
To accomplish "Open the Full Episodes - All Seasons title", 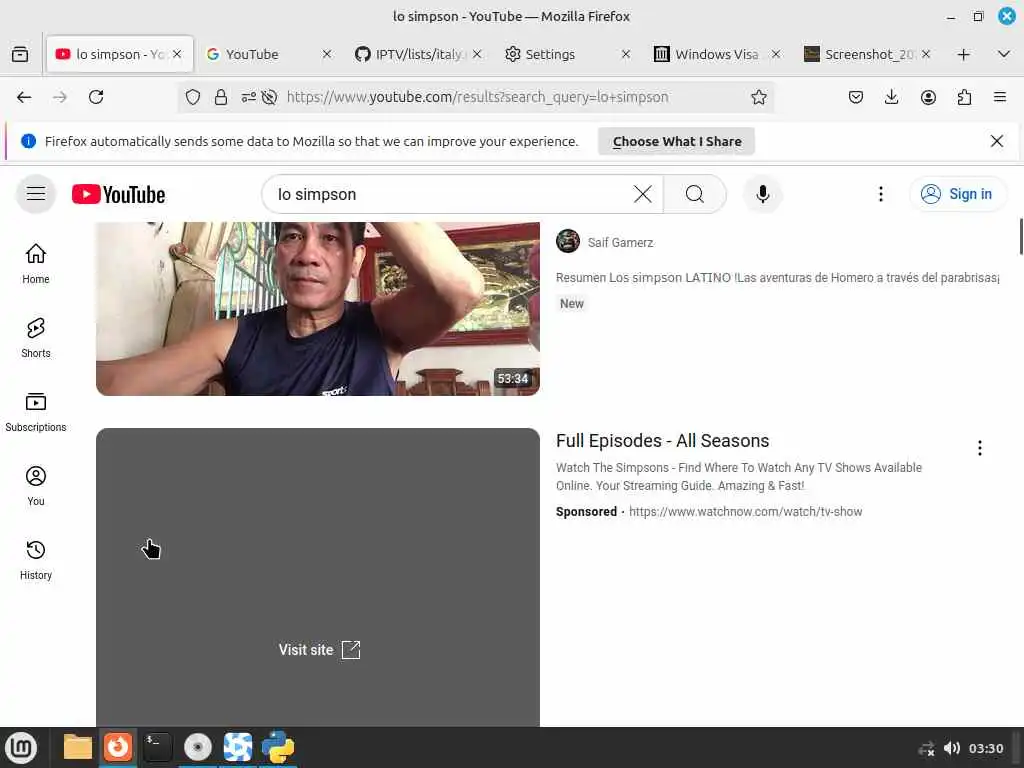I will (x=662, y=441).
